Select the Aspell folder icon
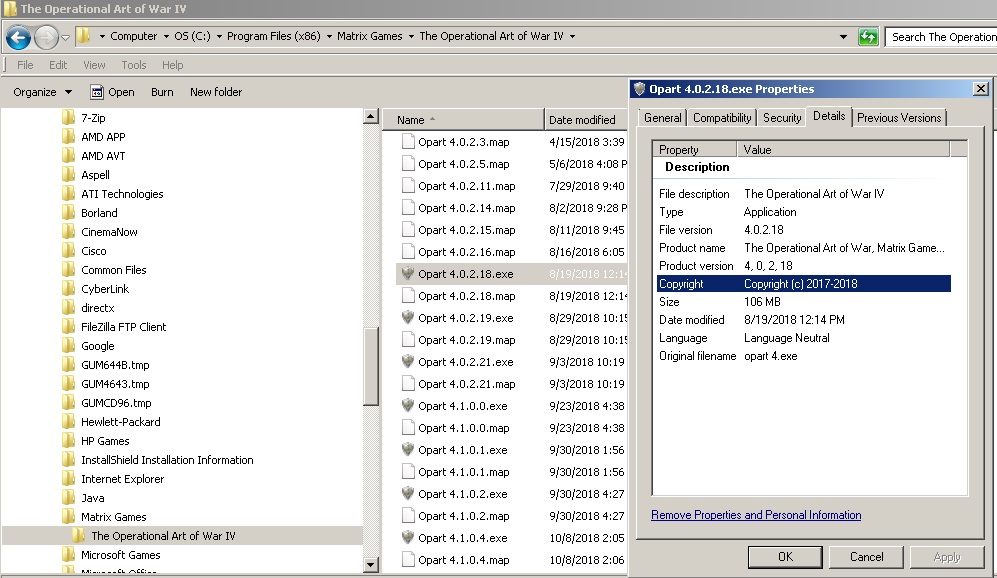This screenshot has height=578, width=997. point(69,175)
